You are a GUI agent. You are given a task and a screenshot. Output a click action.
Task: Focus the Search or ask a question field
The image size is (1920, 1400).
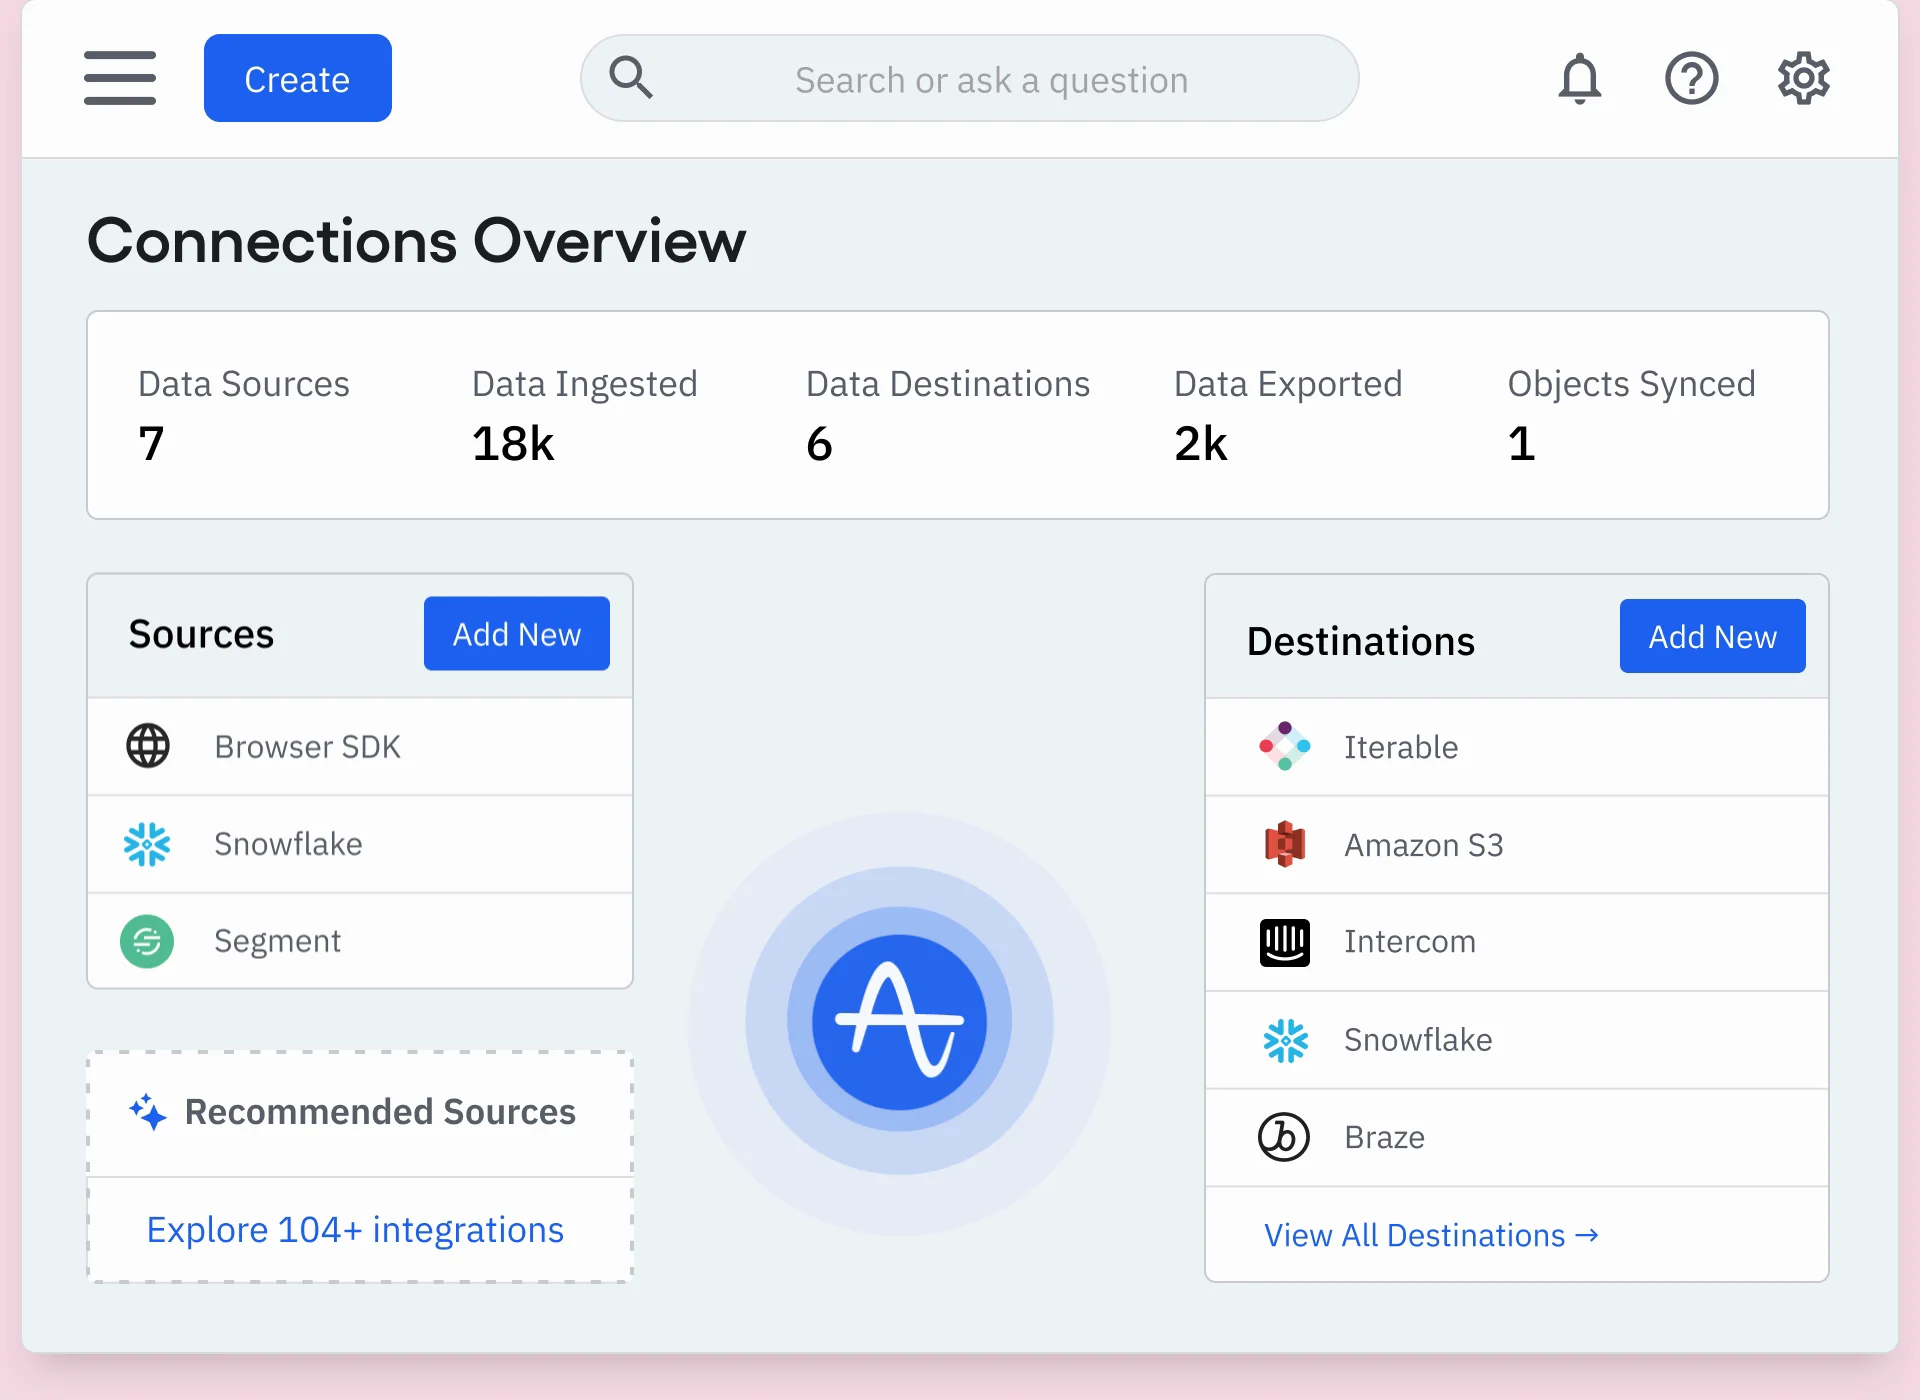[990, 80]
